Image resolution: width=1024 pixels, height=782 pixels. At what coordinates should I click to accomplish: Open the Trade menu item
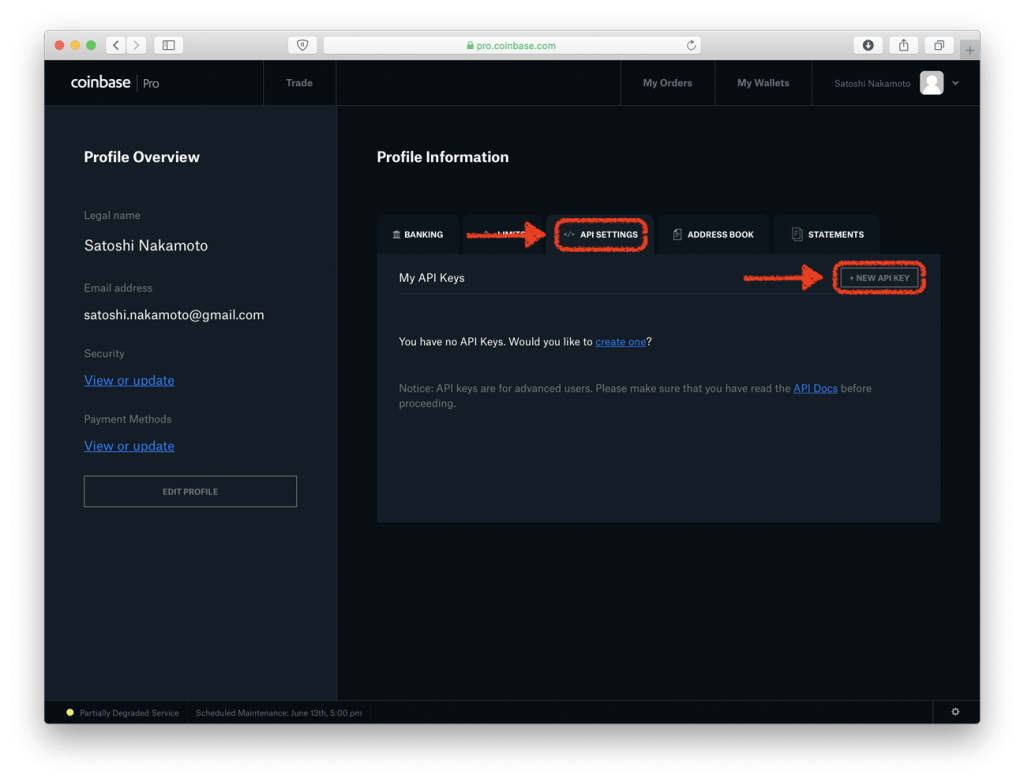point(299,83)
